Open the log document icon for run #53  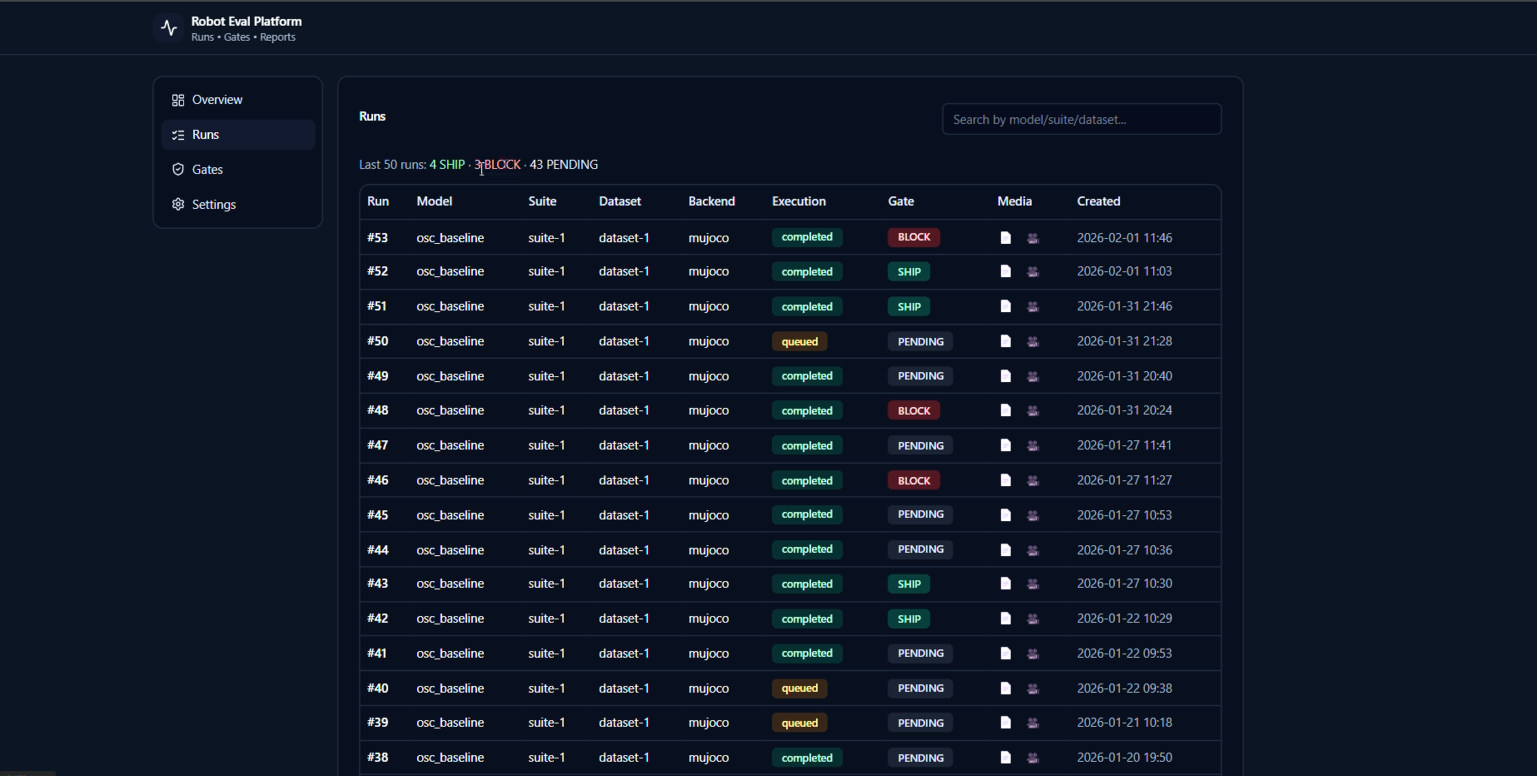[1006, 237]
